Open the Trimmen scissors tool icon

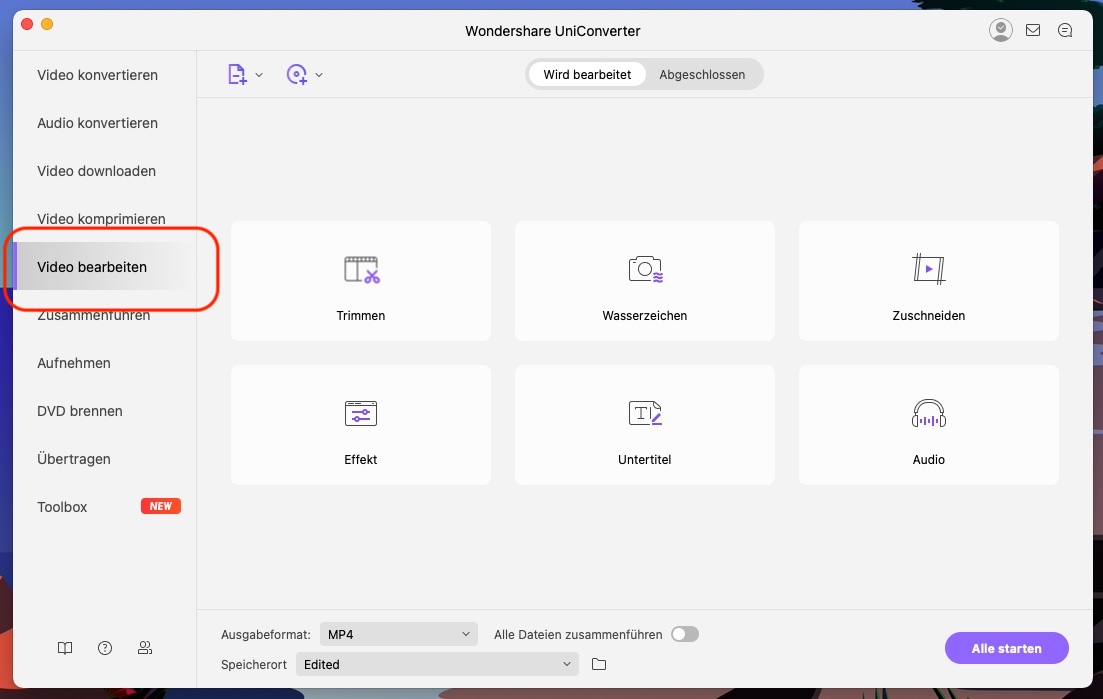tap(362, 269)
